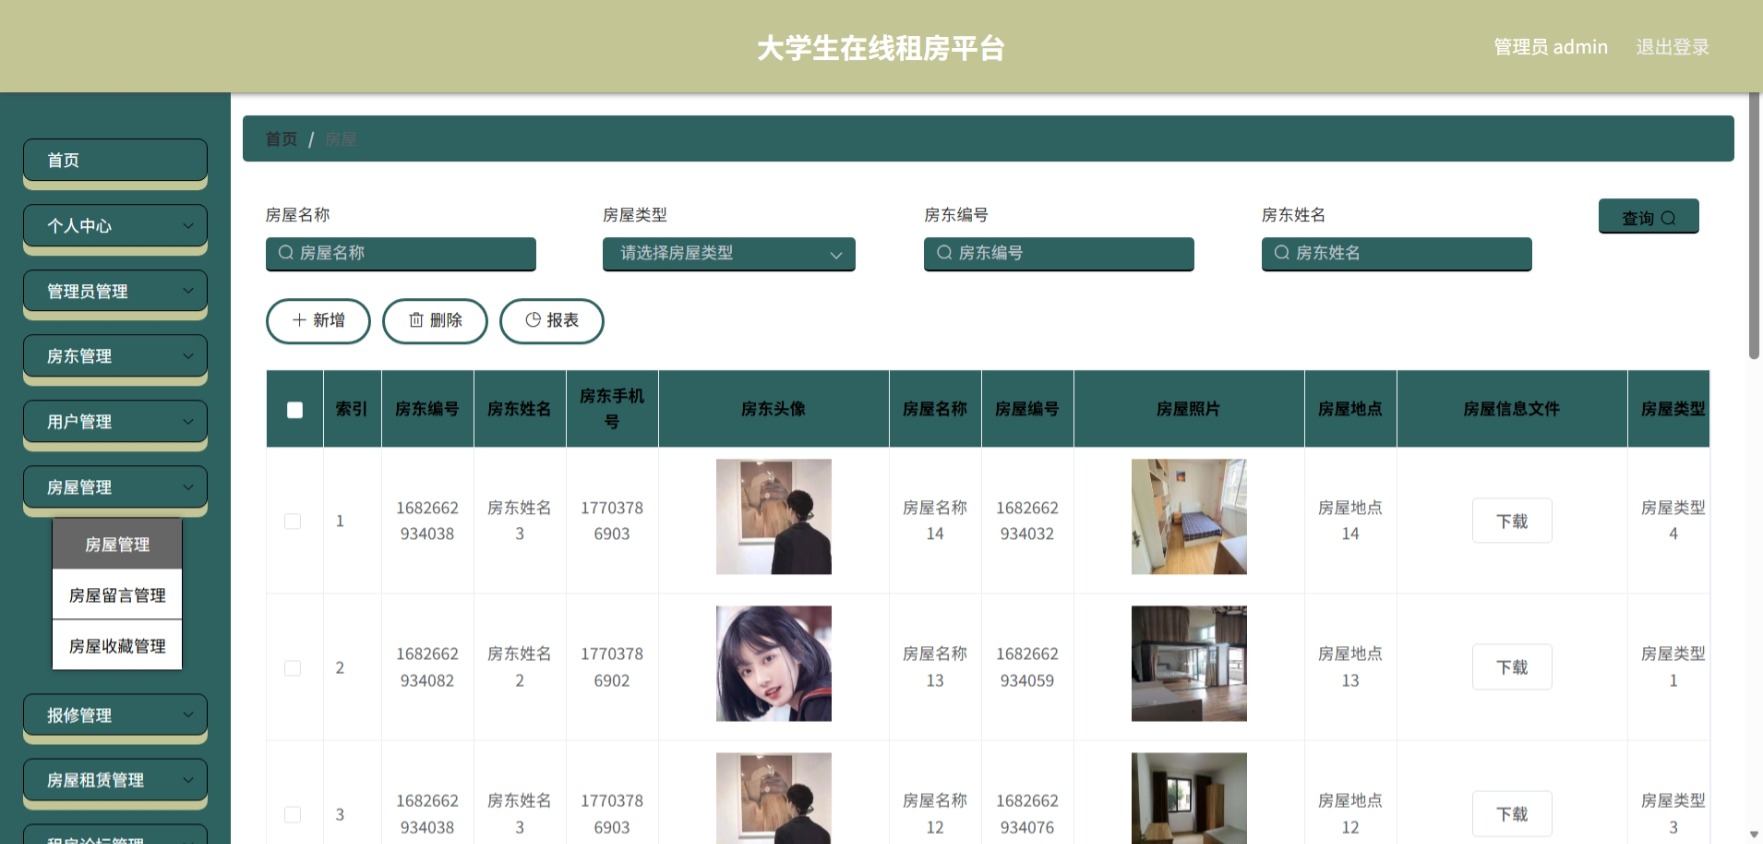Image resolution: width=1763 pixels, height=844 pixels.
Task: Click the plus icon on 新增 button
Action: pyautogui.click(x=299, y=320)
